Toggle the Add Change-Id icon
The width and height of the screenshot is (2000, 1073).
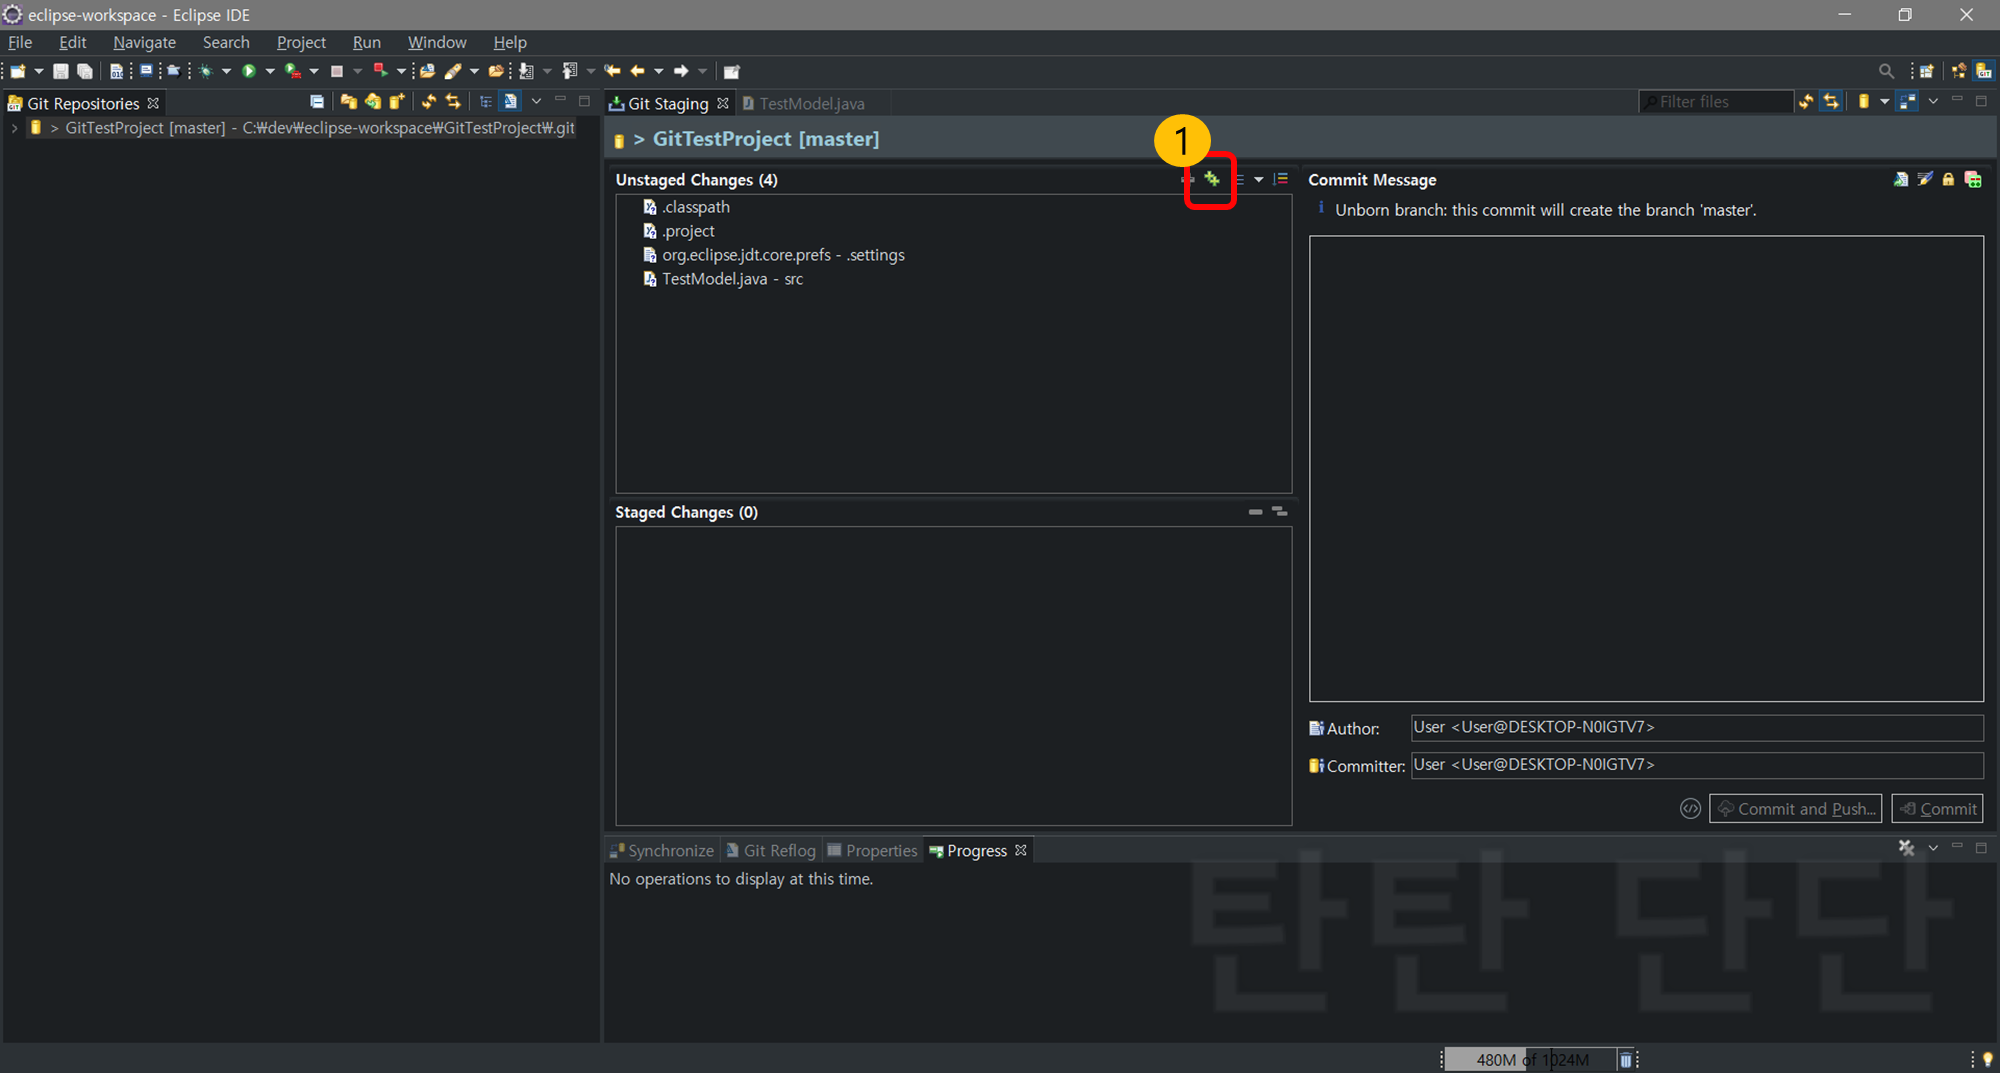pos(1973,180)
